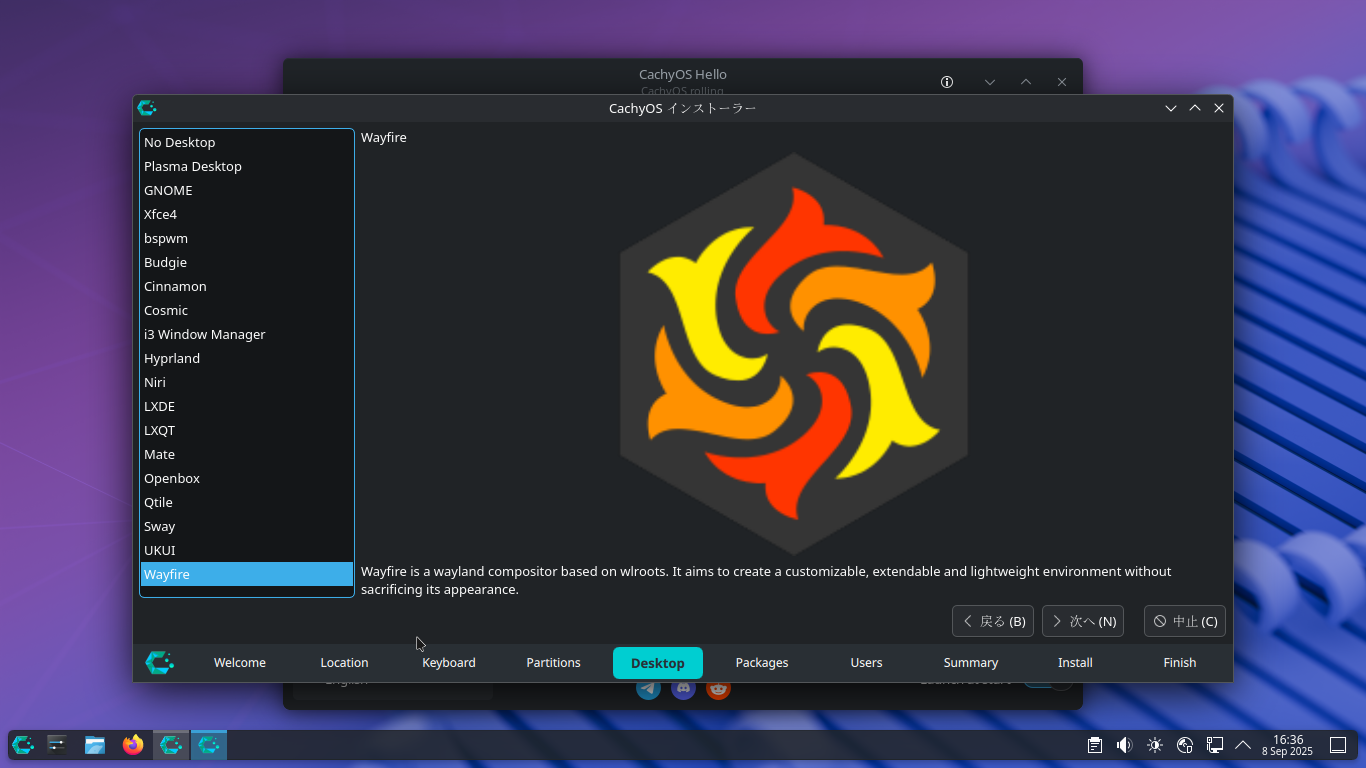Select Mate in the desktop list
The height and width of the screenshot is (768, 1366).
247,454
